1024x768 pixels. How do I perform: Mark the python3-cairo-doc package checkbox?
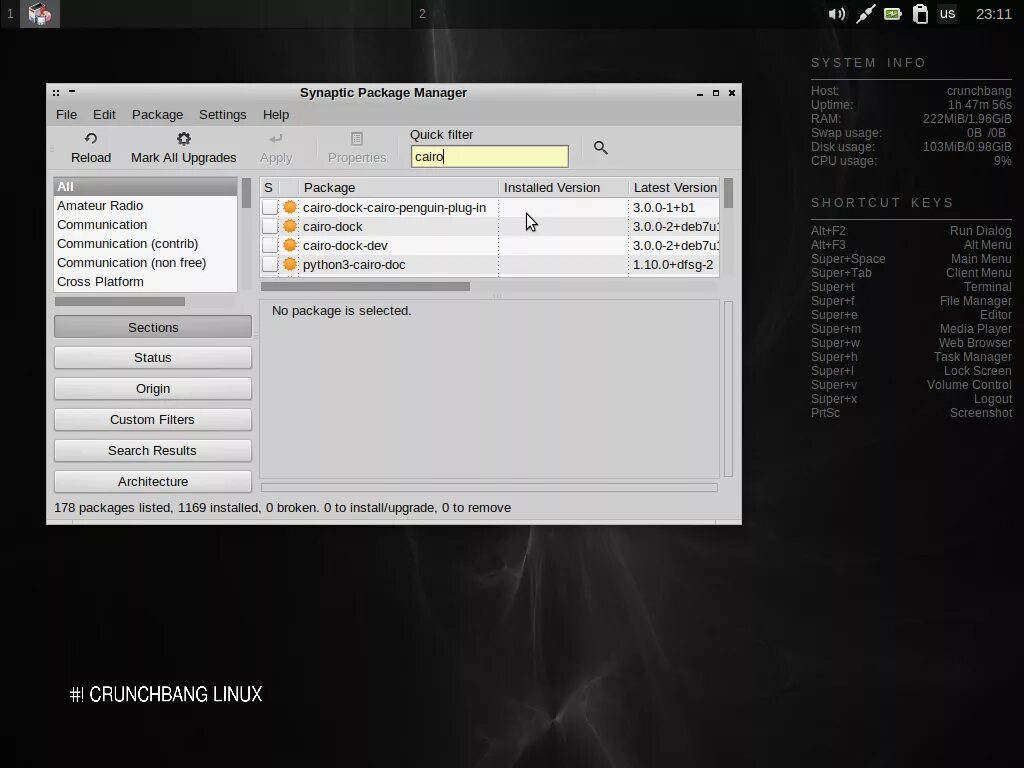270,264
